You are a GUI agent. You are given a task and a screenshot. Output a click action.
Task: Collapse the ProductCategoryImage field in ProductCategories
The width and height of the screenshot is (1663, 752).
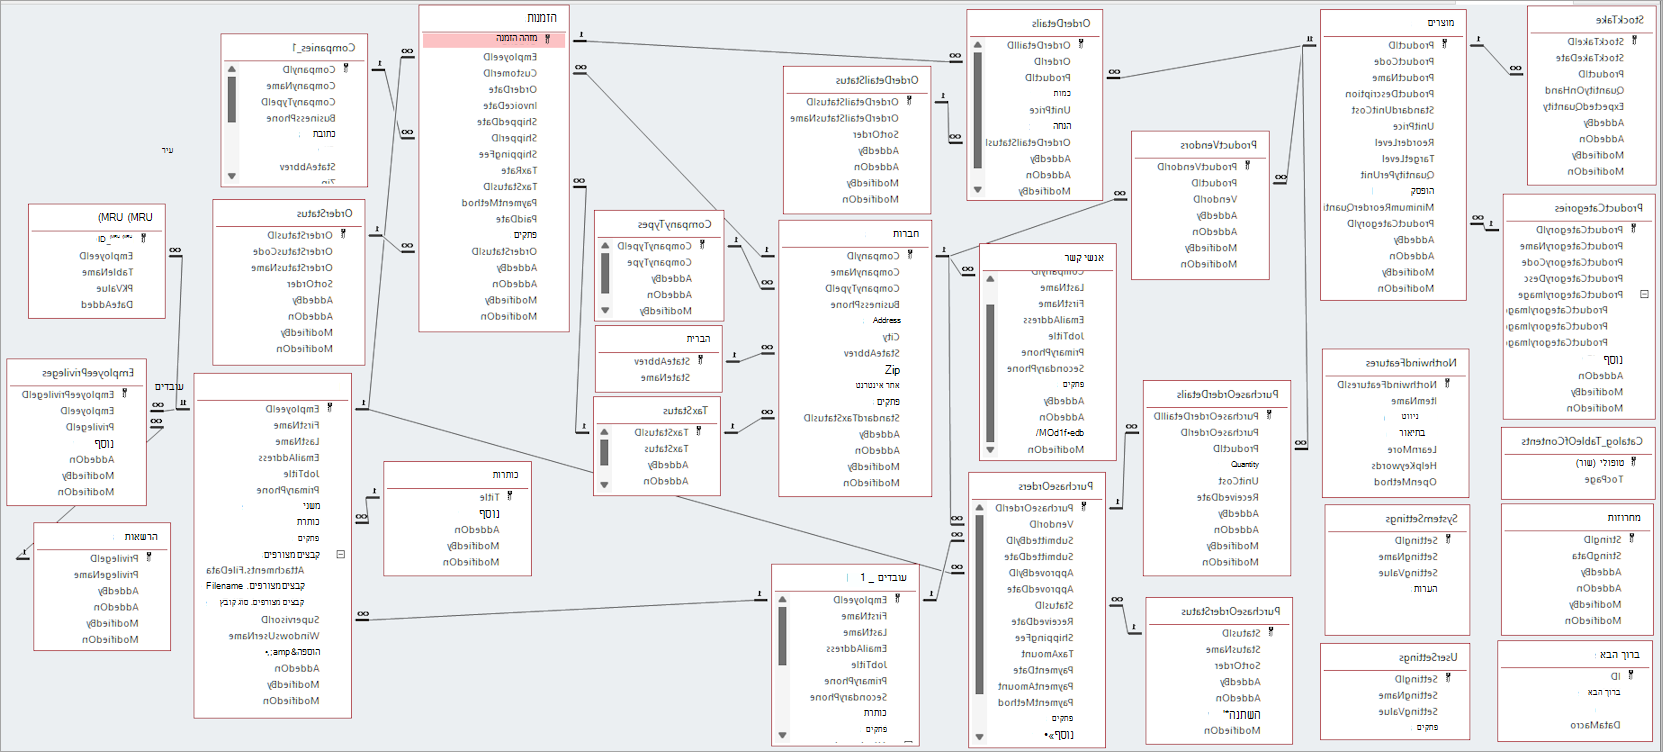coord(1644,295)
